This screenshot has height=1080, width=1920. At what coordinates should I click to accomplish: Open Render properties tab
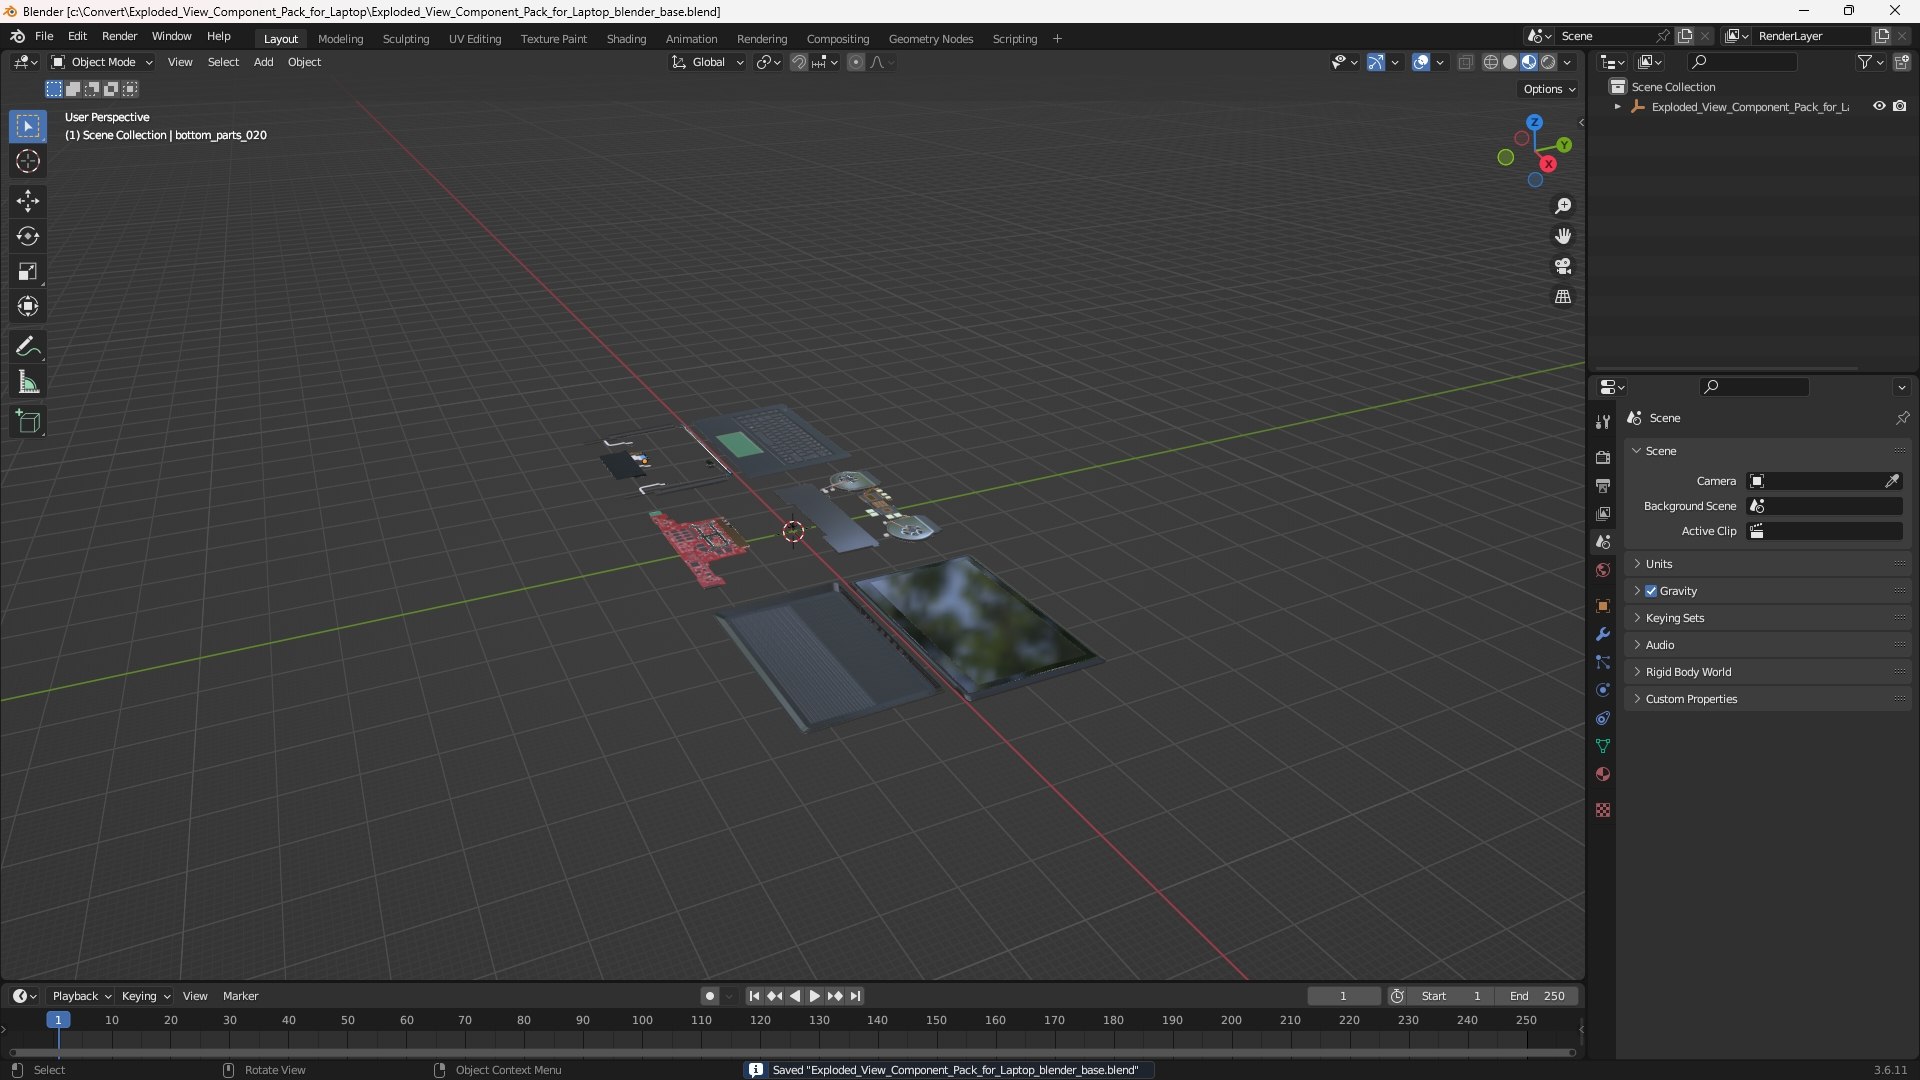1603,457
